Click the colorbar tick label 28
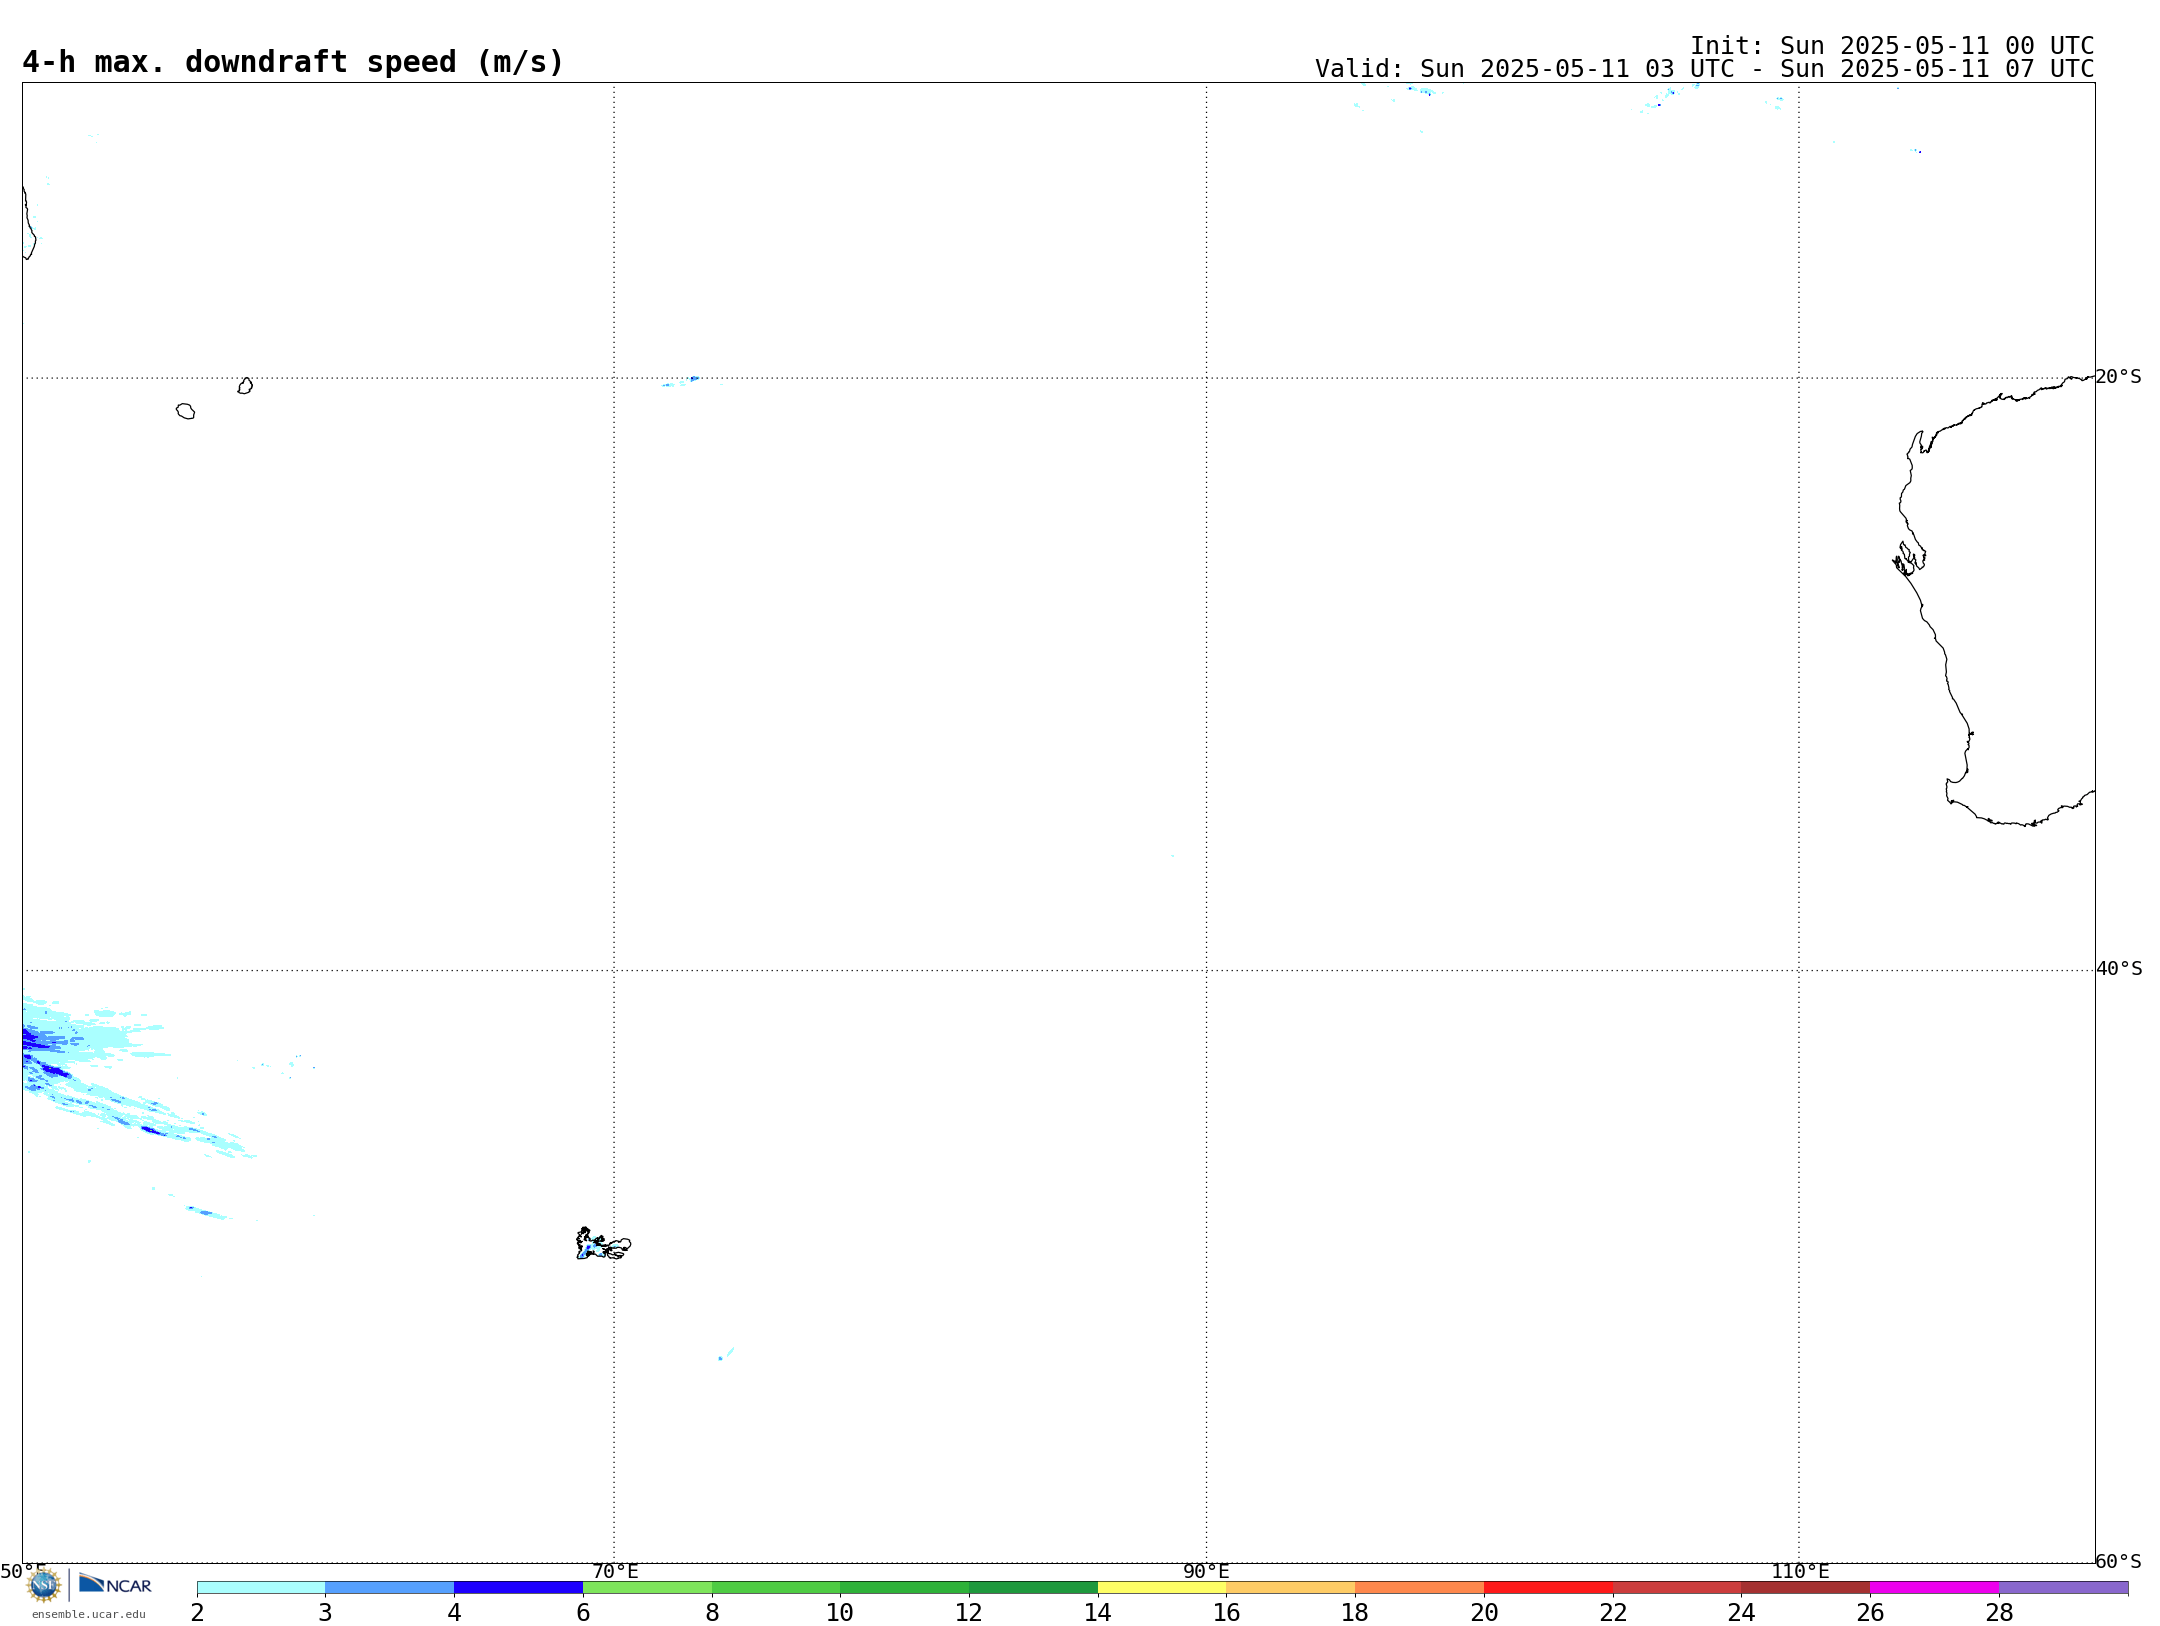The width and height of the screenshot is (2160, 1626). click(1999, 1613)
